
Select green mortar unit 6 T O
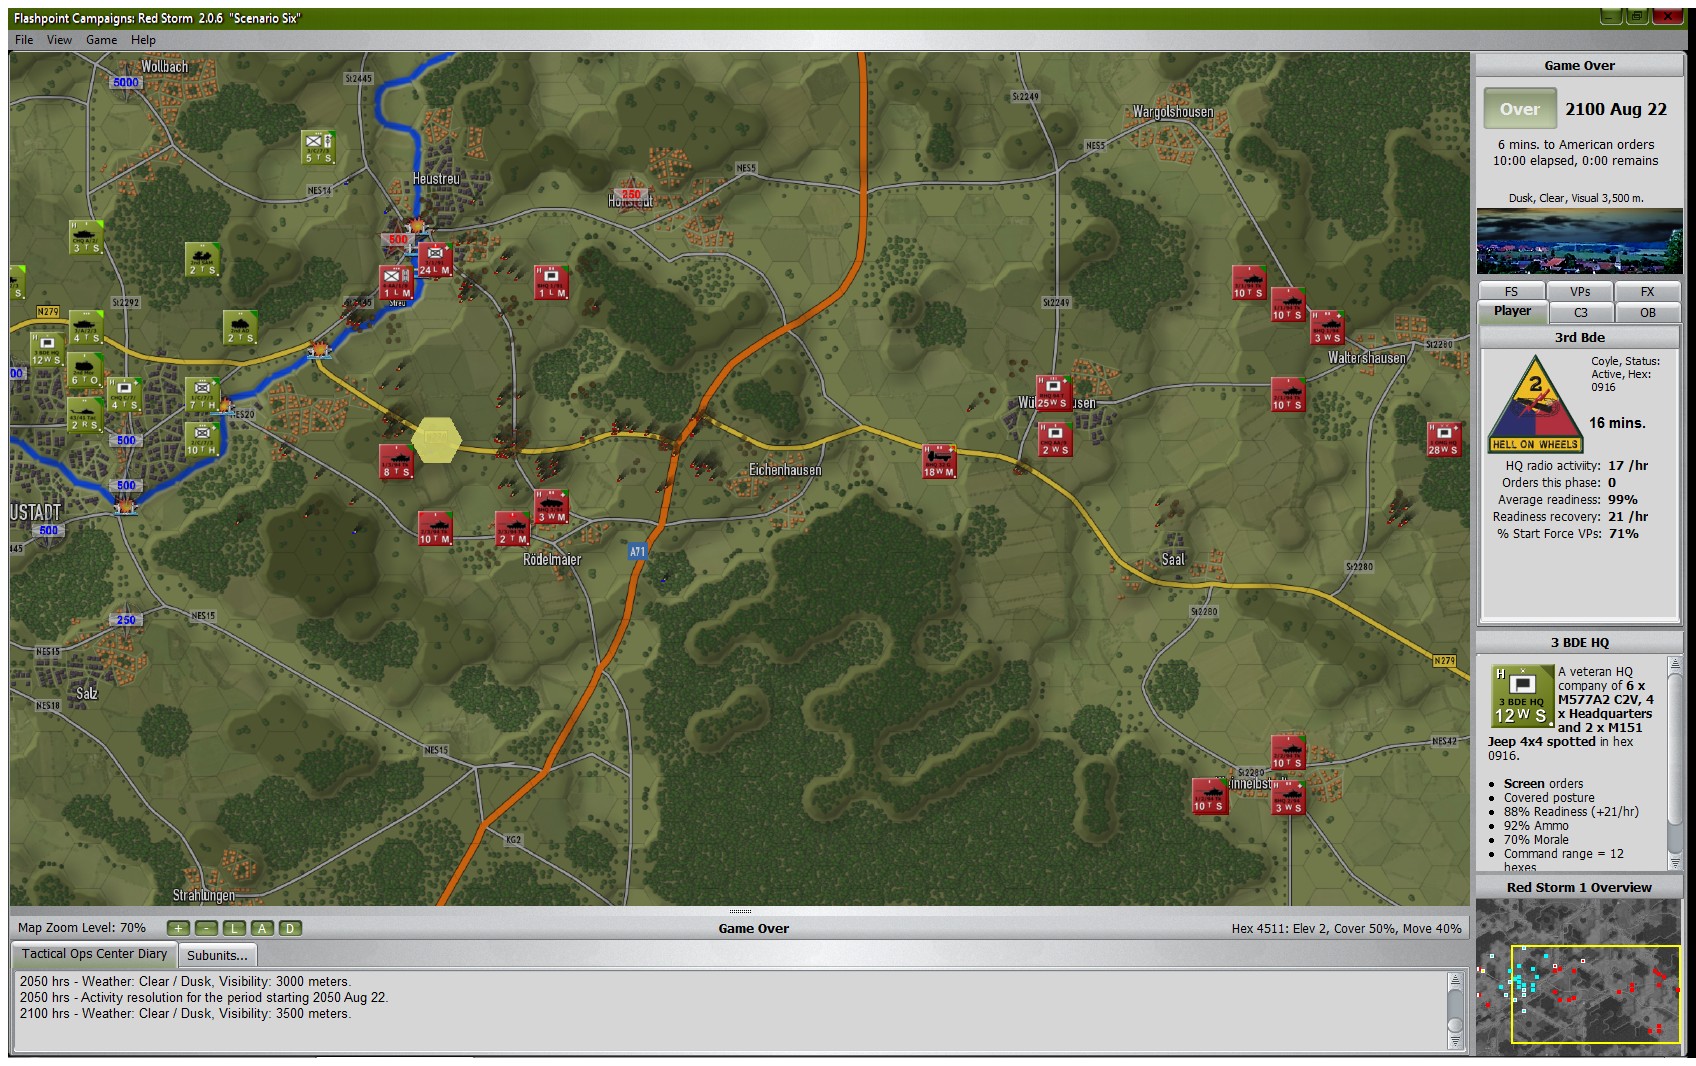(86, 371)
